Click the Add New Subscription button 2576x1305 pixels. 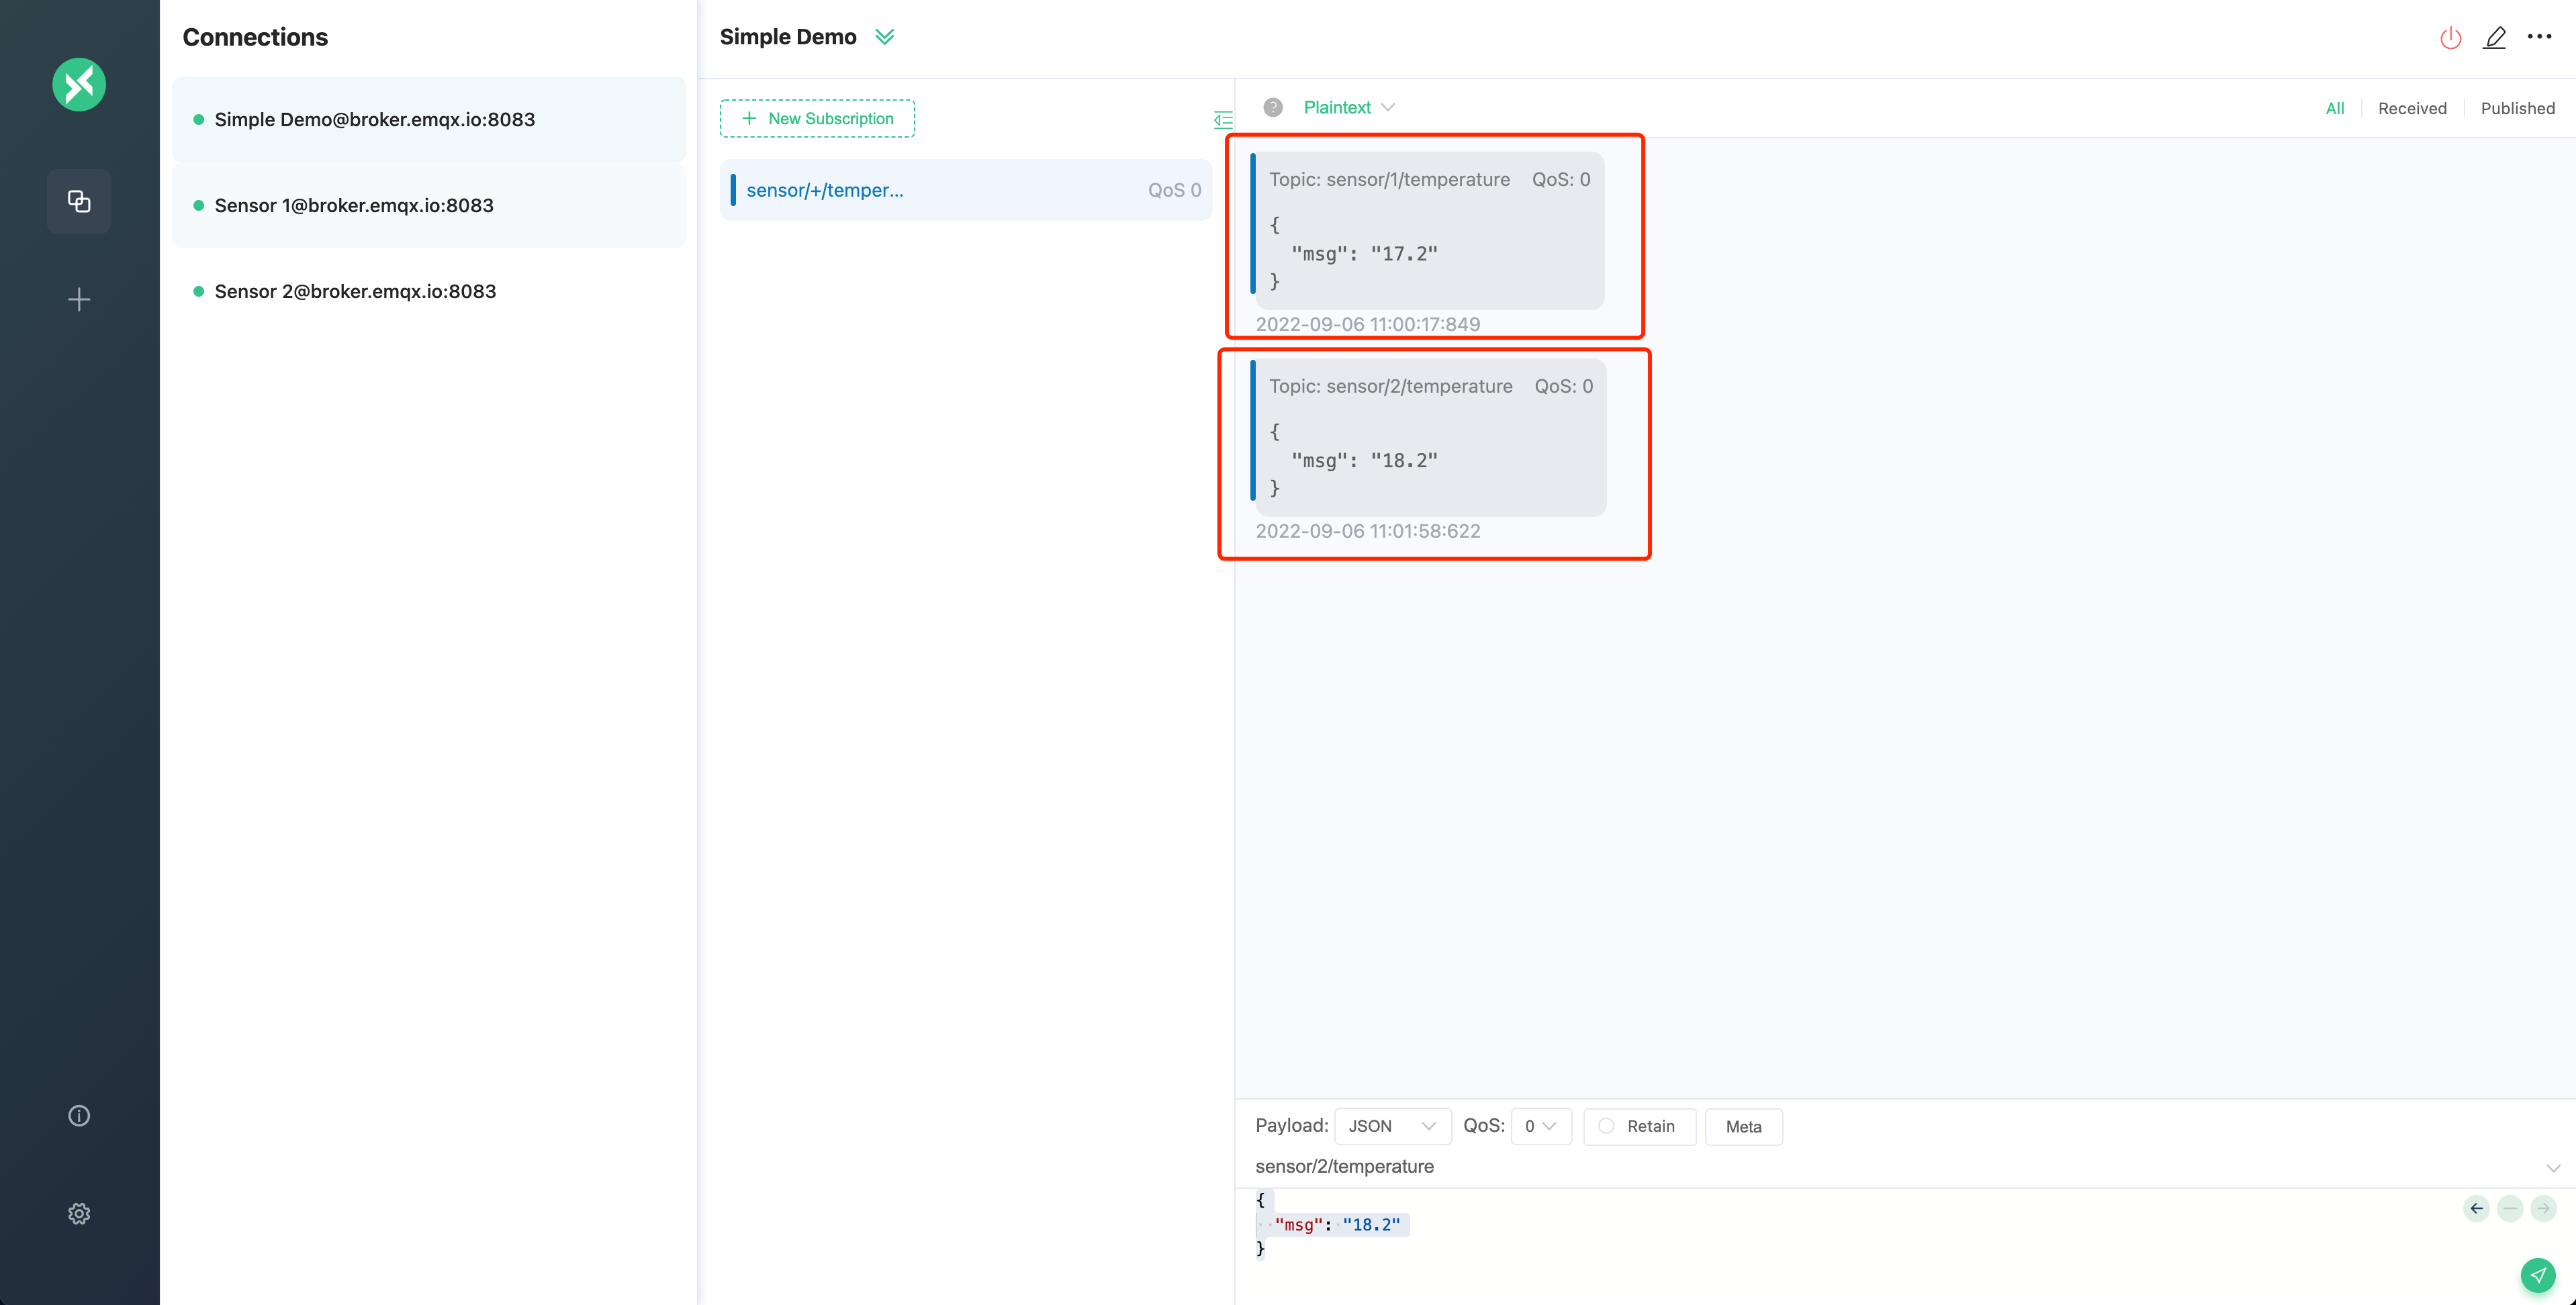[815, 117]
